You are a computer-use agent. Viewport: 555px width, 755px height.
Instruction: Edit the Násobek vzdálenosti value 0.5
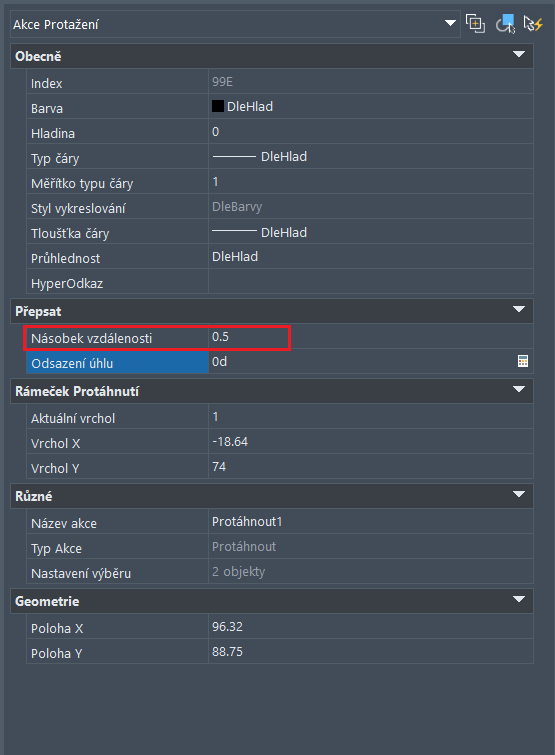pyautogui.click(x=371, y=337)
